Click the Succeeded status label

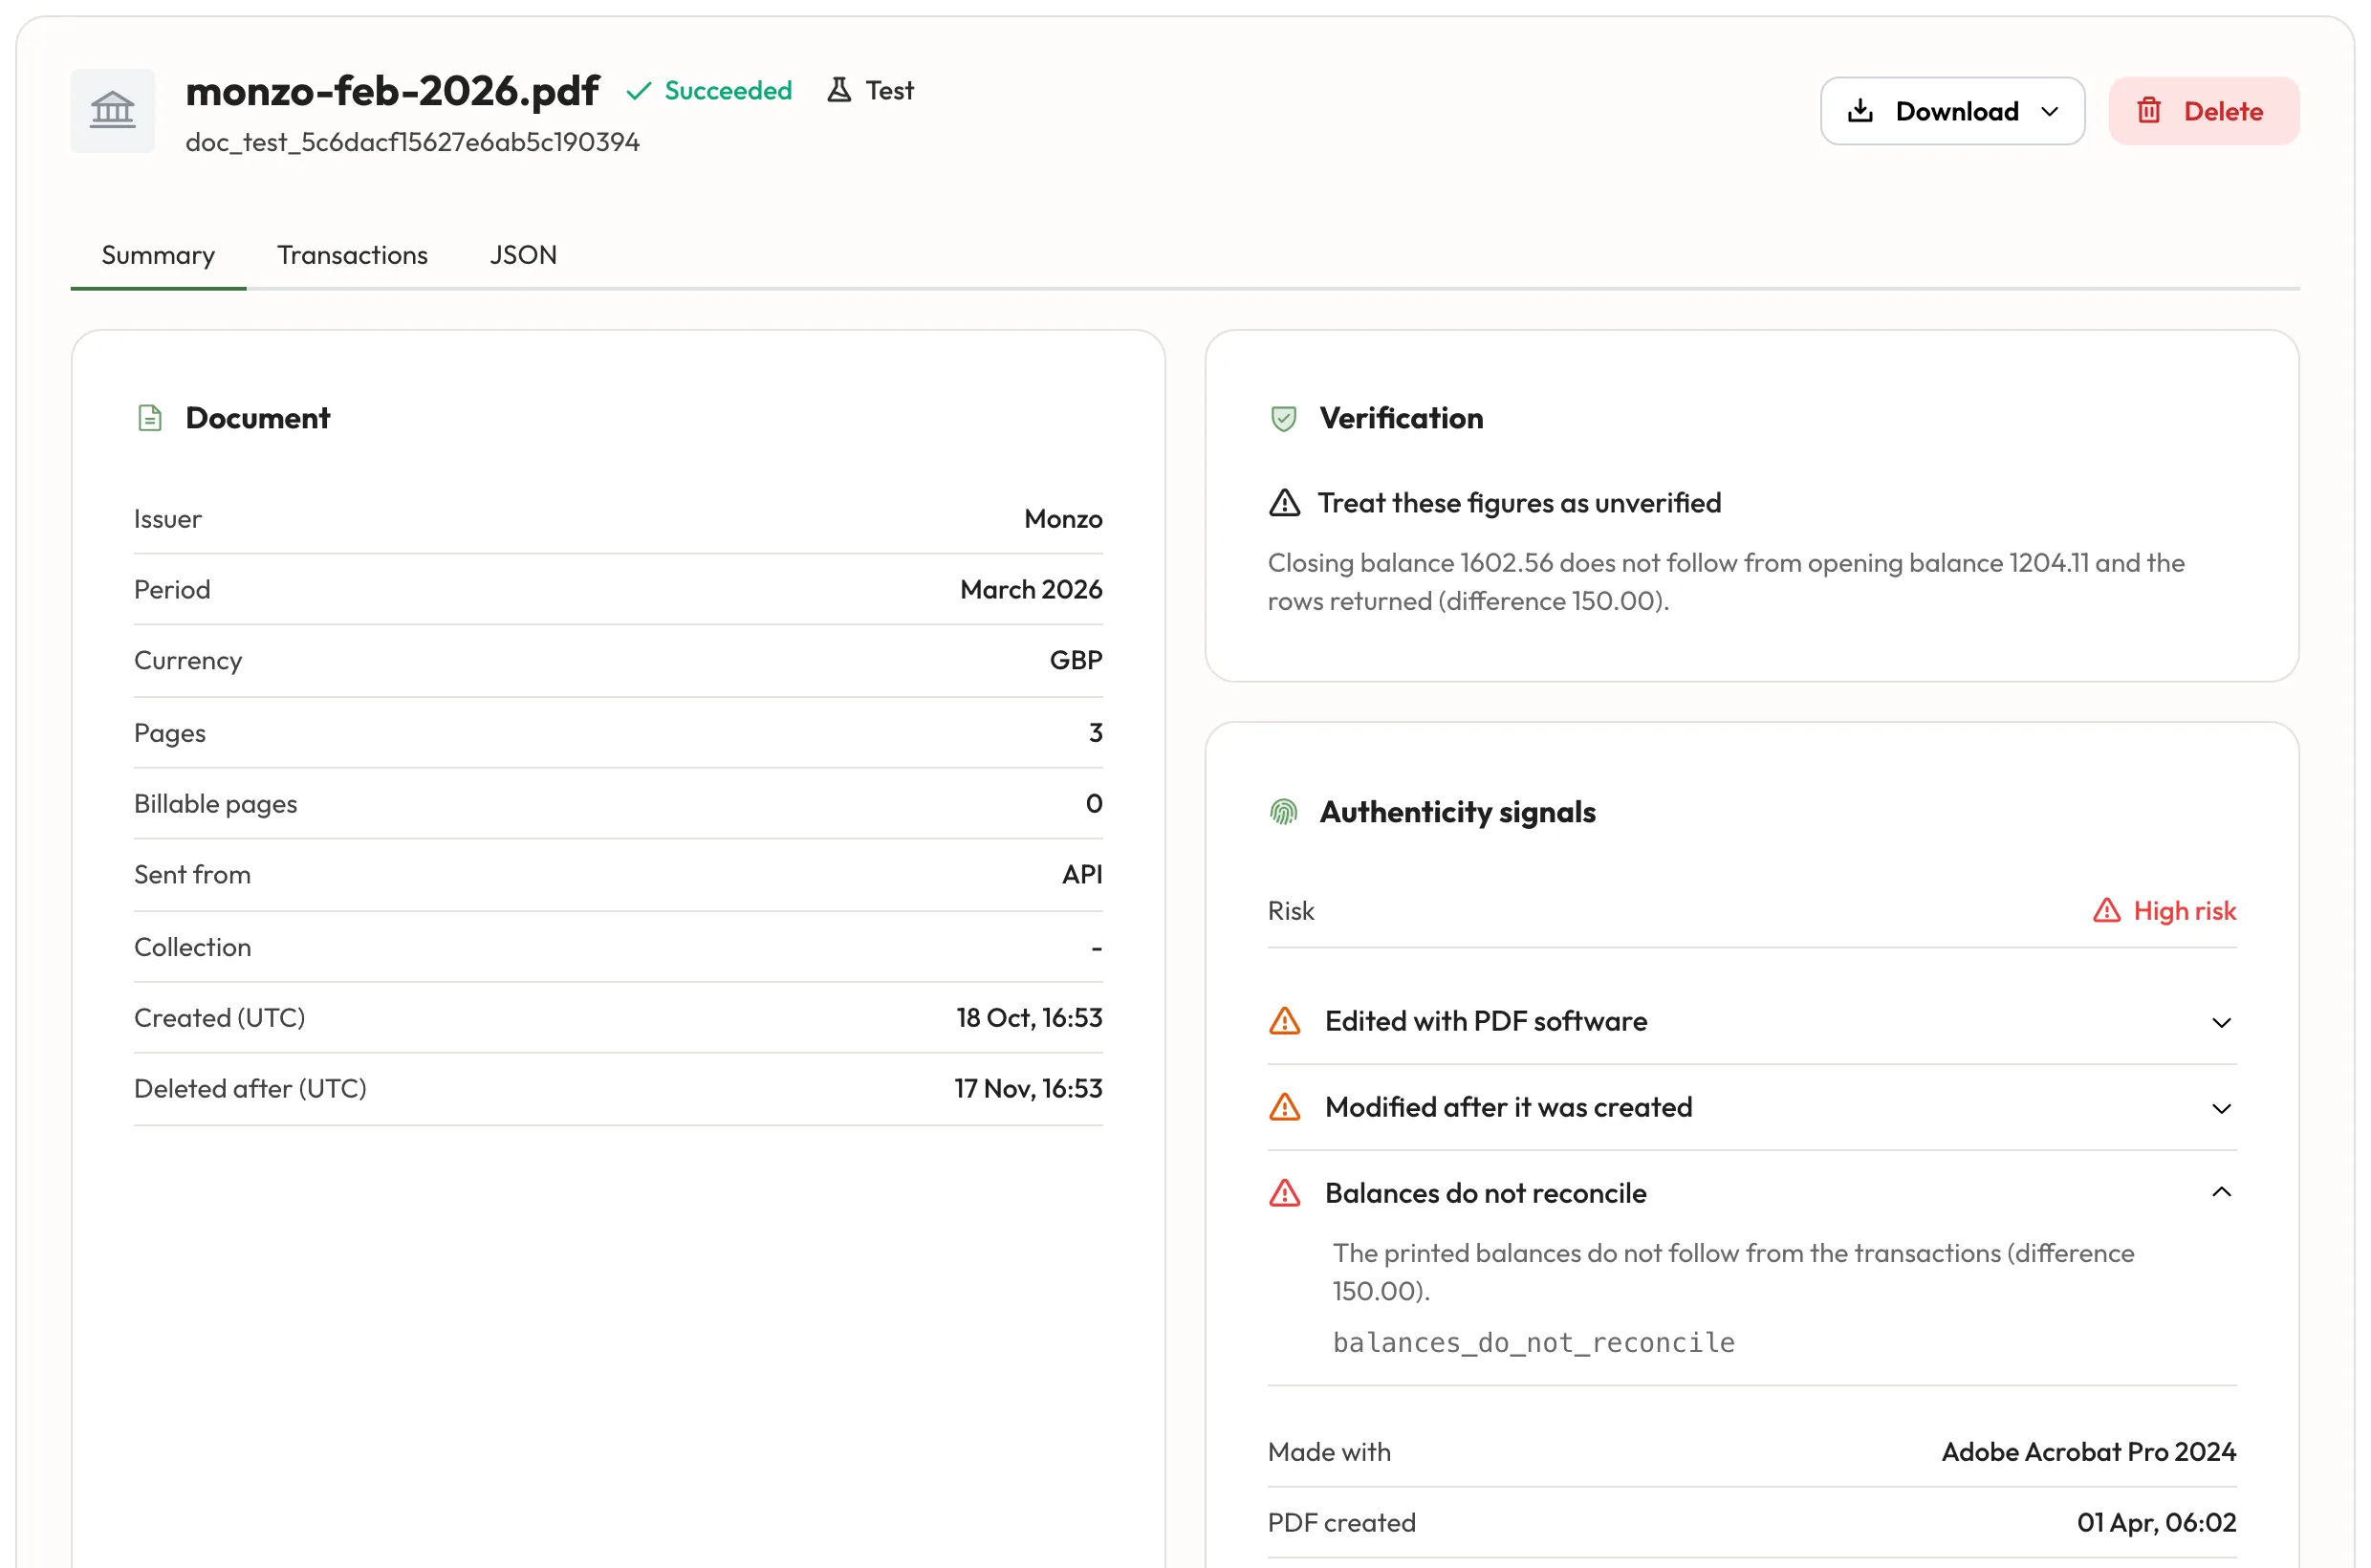pyautogui.click(x=728, y=91)
